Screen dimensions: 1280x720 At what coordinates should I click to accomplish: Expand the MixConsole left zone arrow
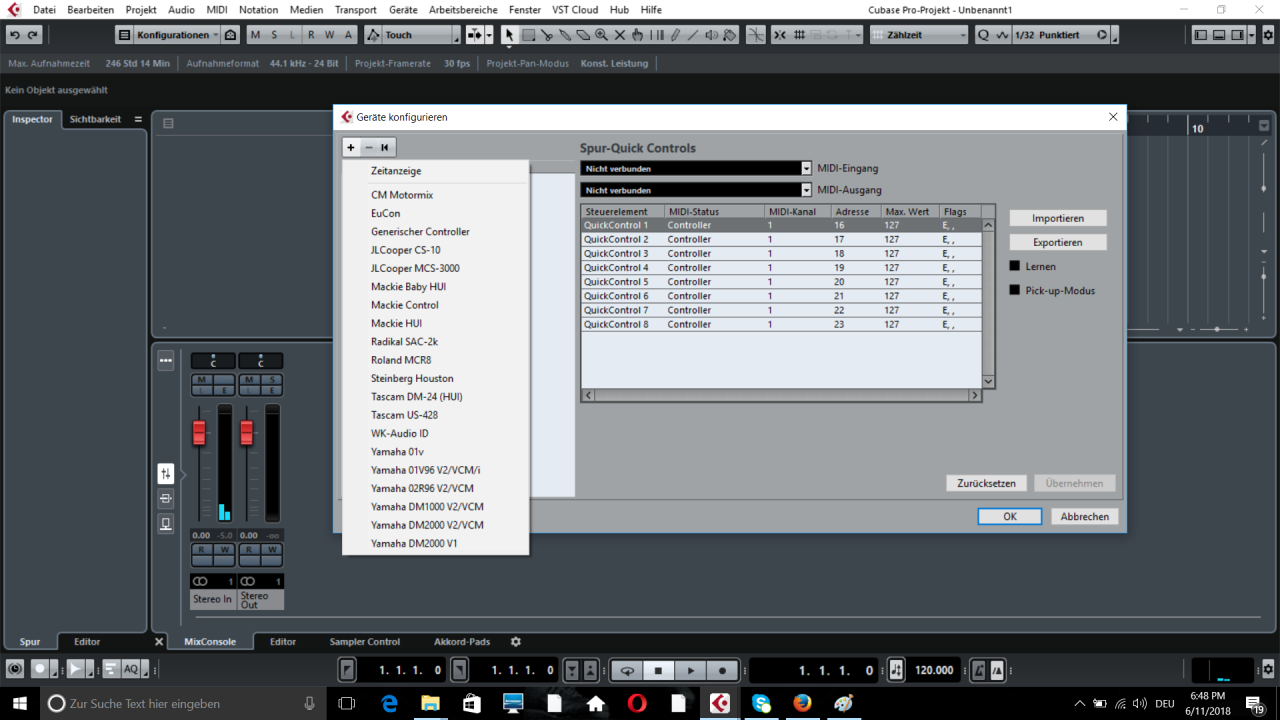183,473
